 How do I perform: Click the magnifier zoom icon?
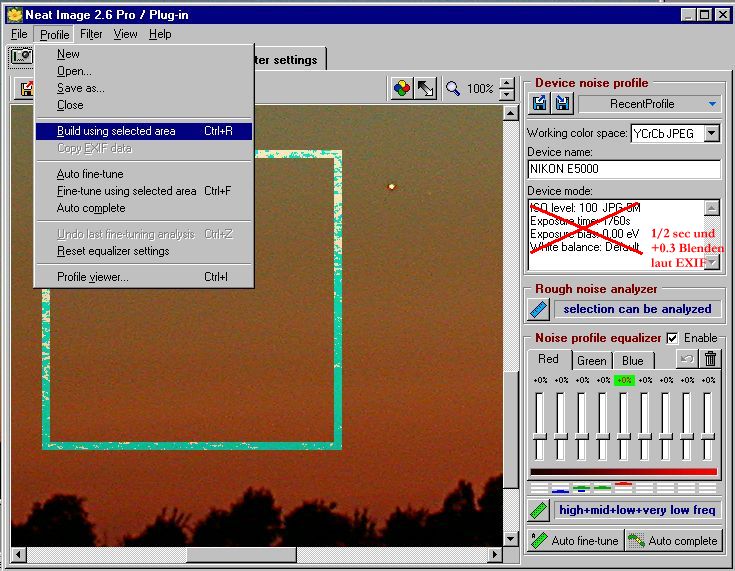[453, 88]
